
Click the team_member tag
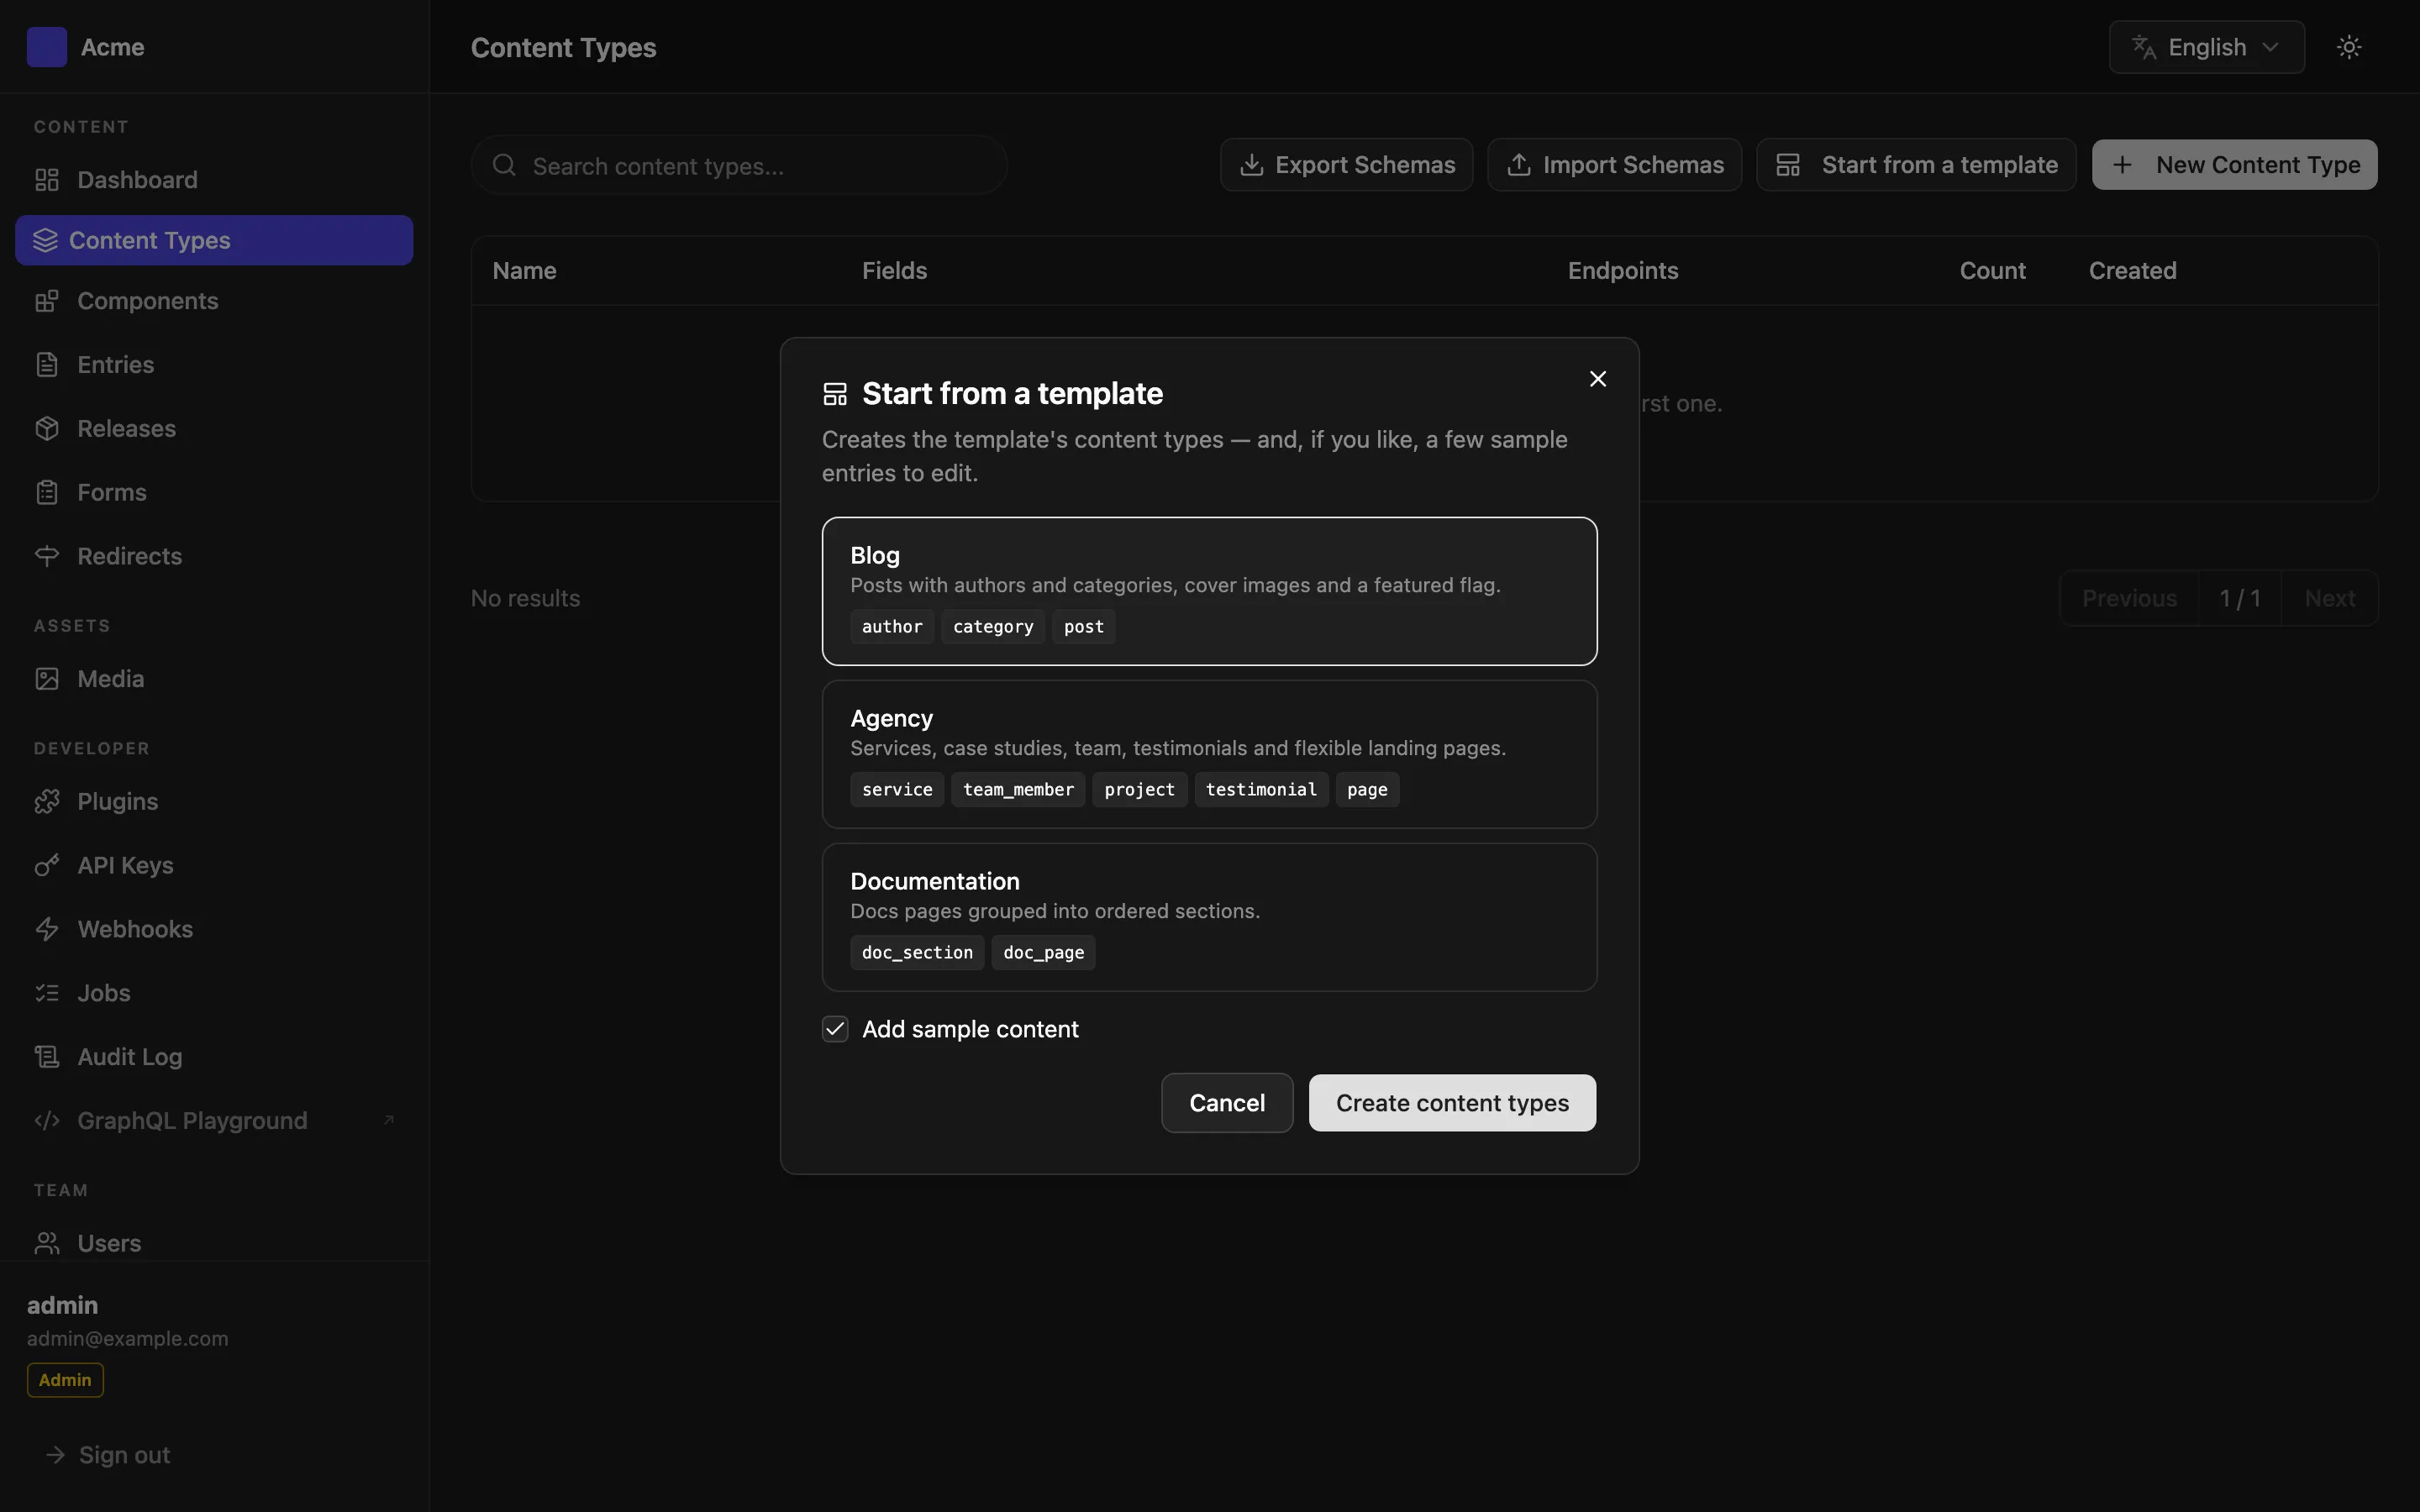click(1018, 790)
